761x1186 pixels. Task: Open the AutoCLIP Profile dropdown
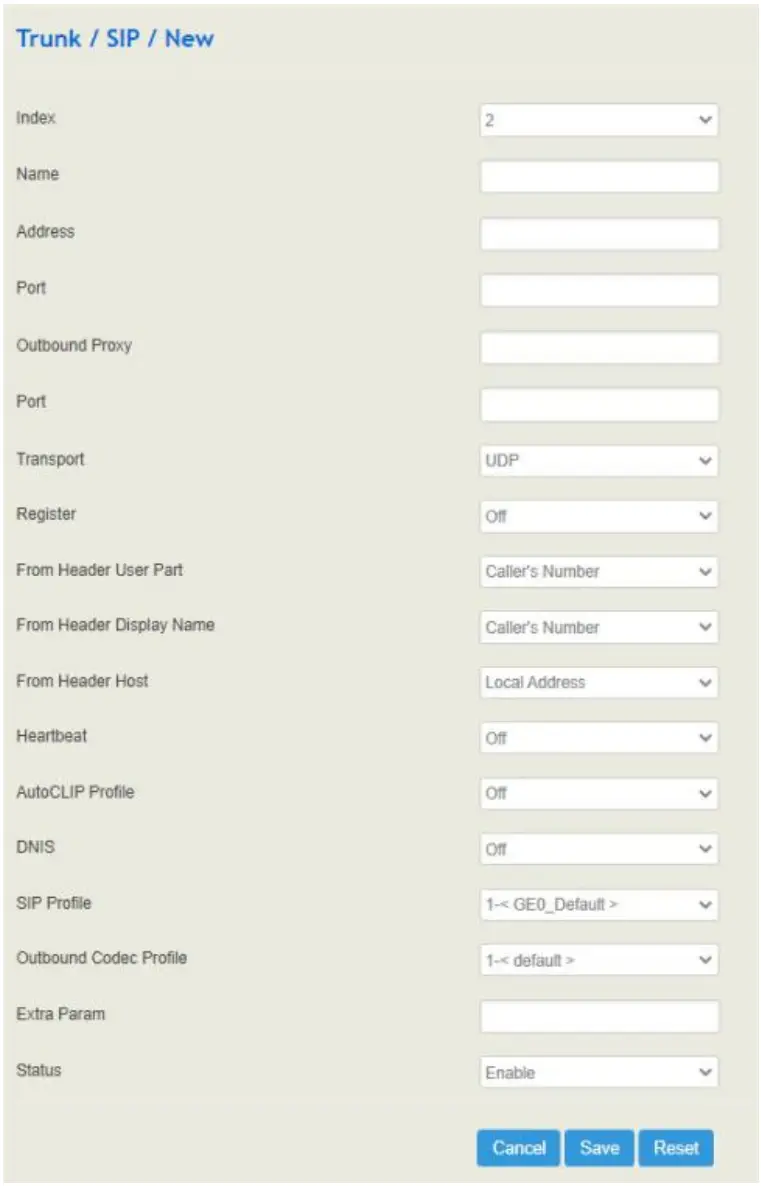click(x=598, y=793)
